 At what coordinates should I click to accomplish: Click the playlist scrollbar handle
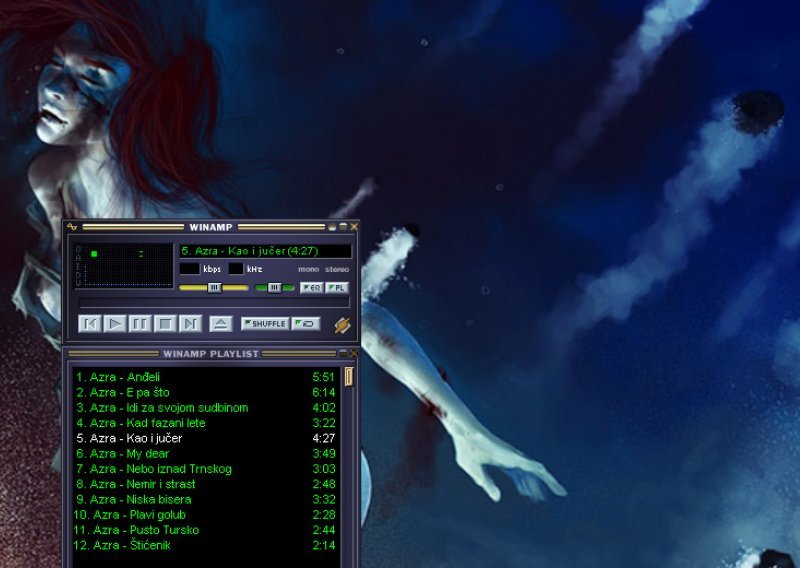click(349, 377)
